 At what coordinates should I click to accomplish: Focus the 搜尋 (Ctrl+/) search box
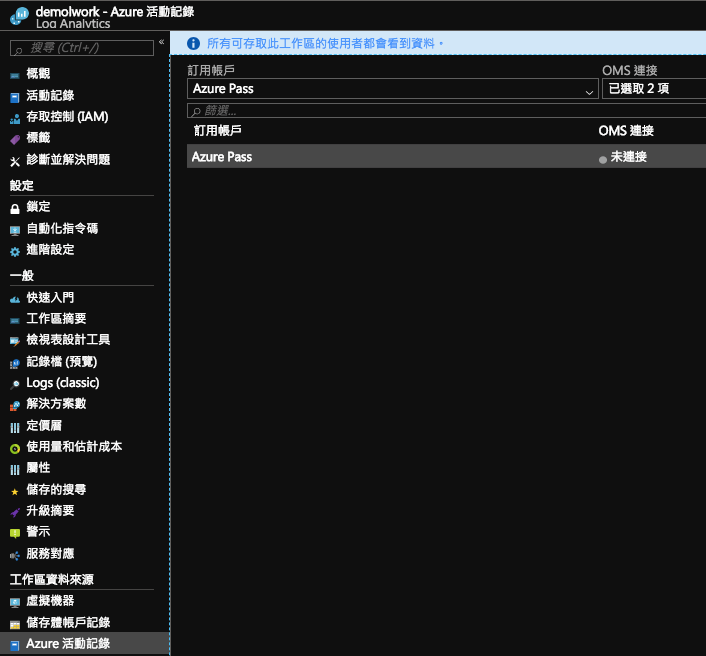coord(81,48)
